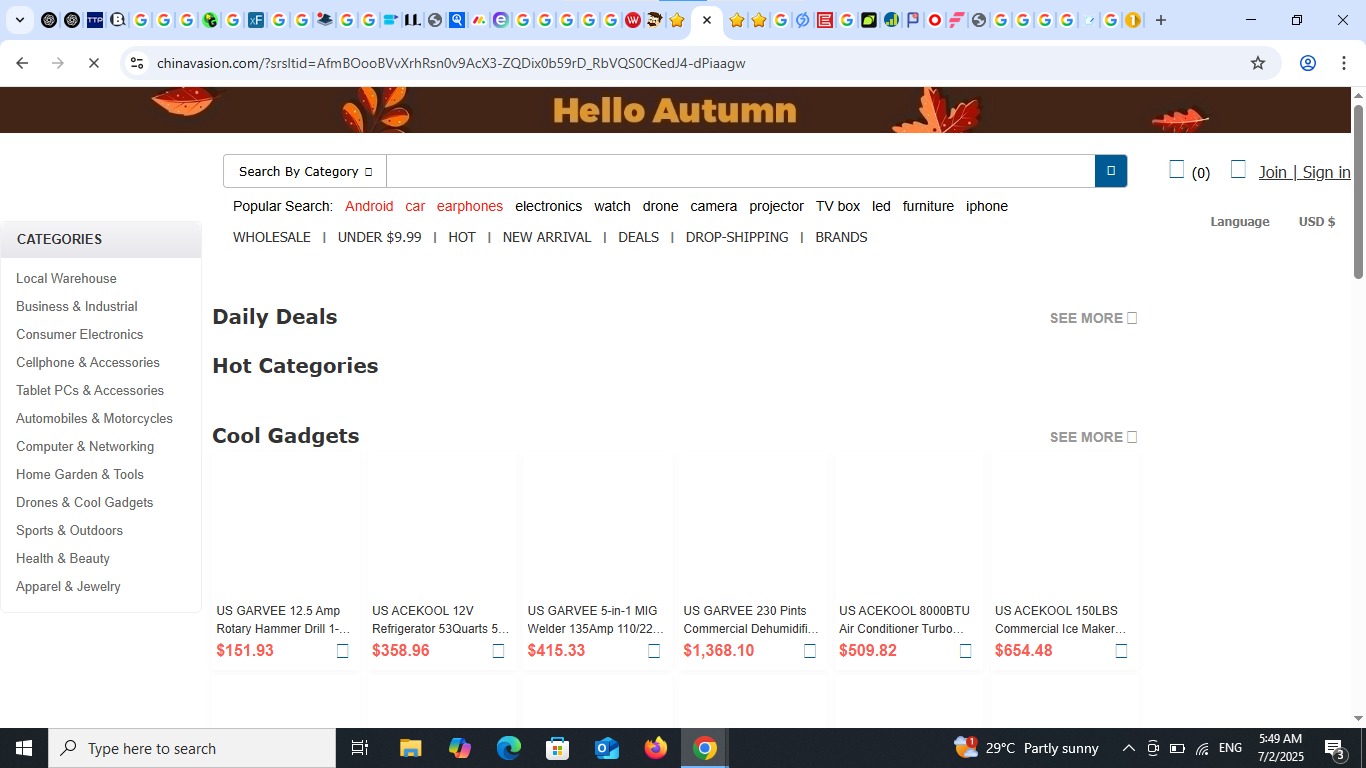Open Microsoft Store from the taskbar
Screen dimensions: 1366x768
click(558, 748)
